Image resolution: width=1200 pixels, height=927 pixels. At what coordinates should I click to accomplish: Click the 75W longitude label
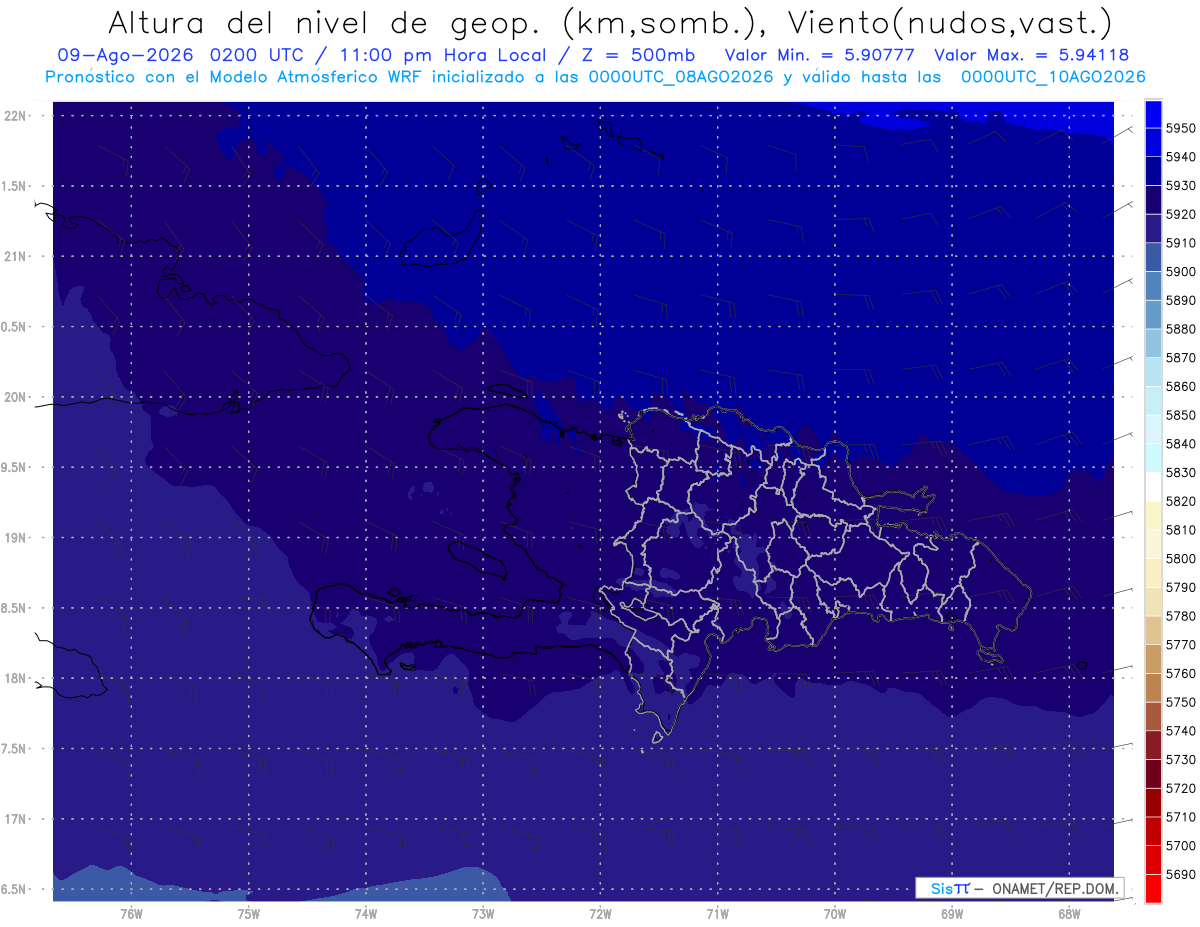pyautogui.click(x=248, y=913)
